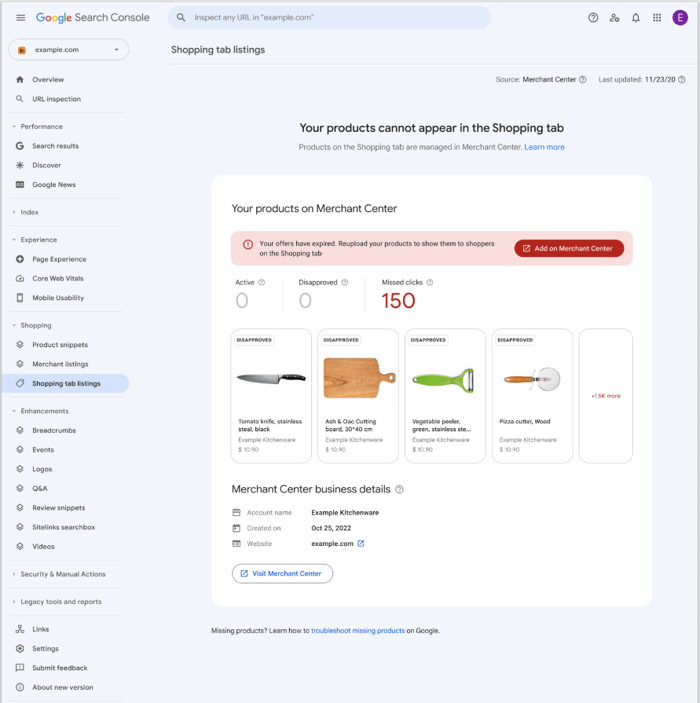Open the Google apps grid

tap(657, 17)
